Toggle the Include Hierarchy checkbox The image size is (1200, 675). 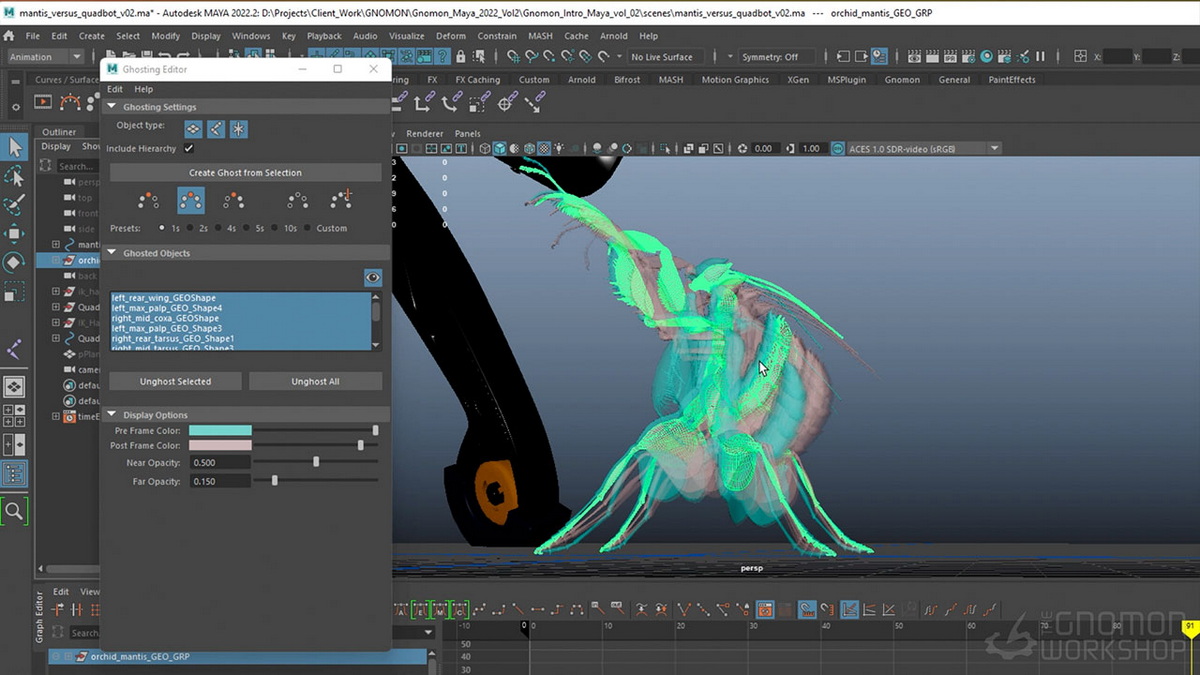coord(188,149)
